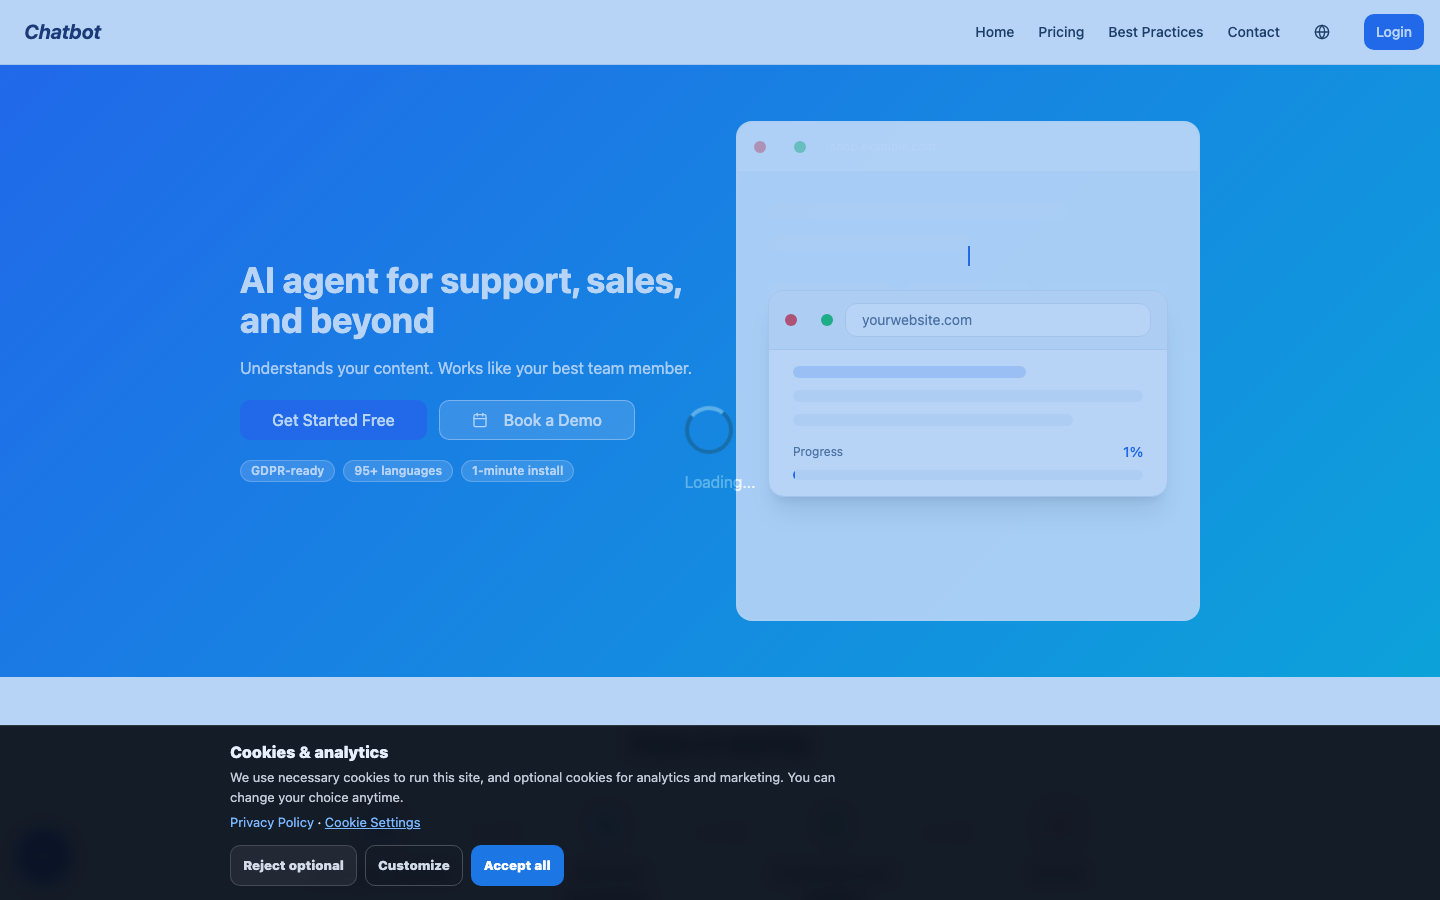
Task: Open the Pricing page
Action: point(1061,32)
